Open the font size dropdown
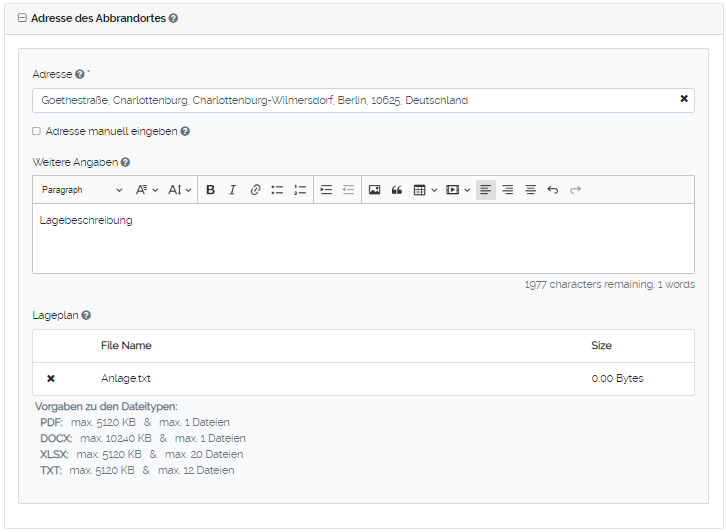726x532 pixels. click(x=180, y=190)
